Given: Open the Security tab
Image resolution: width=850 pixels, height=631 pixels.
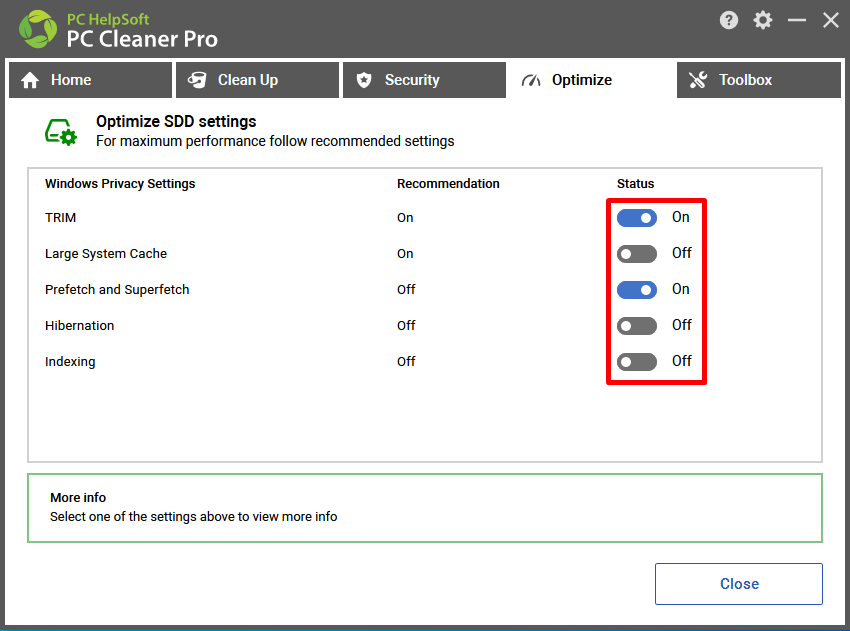Looking at the screenshot, I should pyautogui.click(x=424, y=80).
